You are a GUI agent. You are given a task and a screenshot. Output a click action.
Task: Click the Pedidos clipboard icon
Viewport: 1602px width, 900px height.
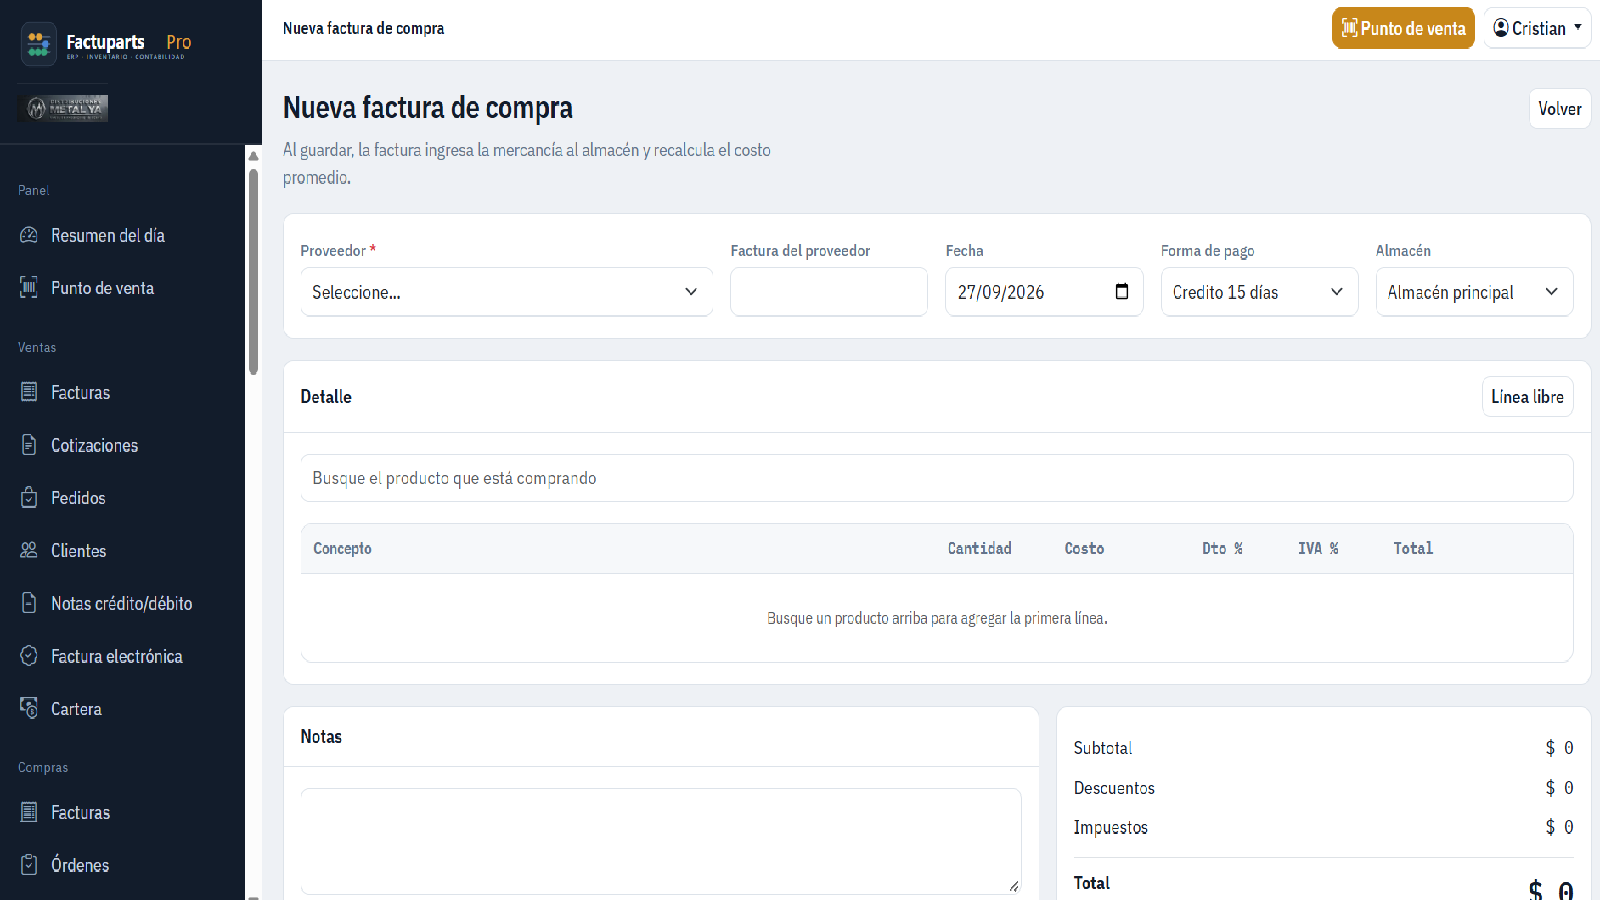coord(29,498)
